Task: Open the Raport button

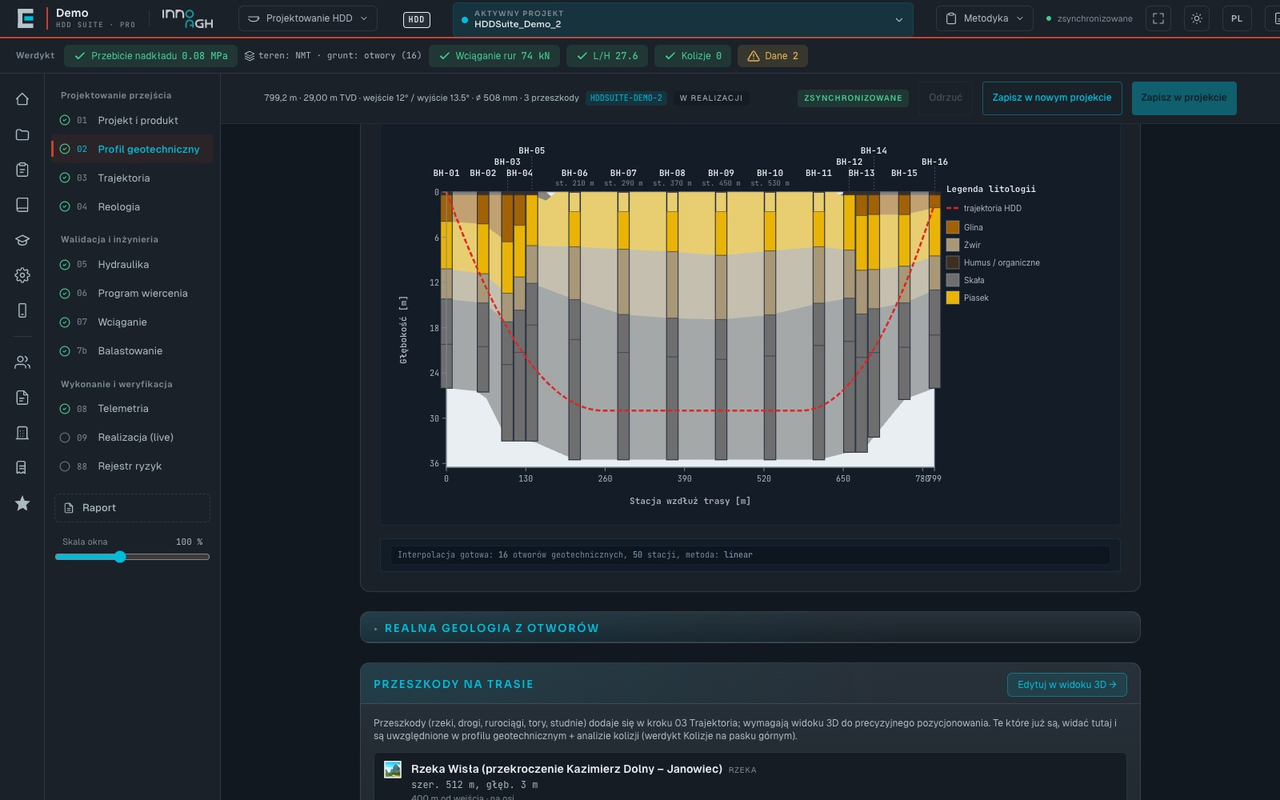Action: pos(133,508)
